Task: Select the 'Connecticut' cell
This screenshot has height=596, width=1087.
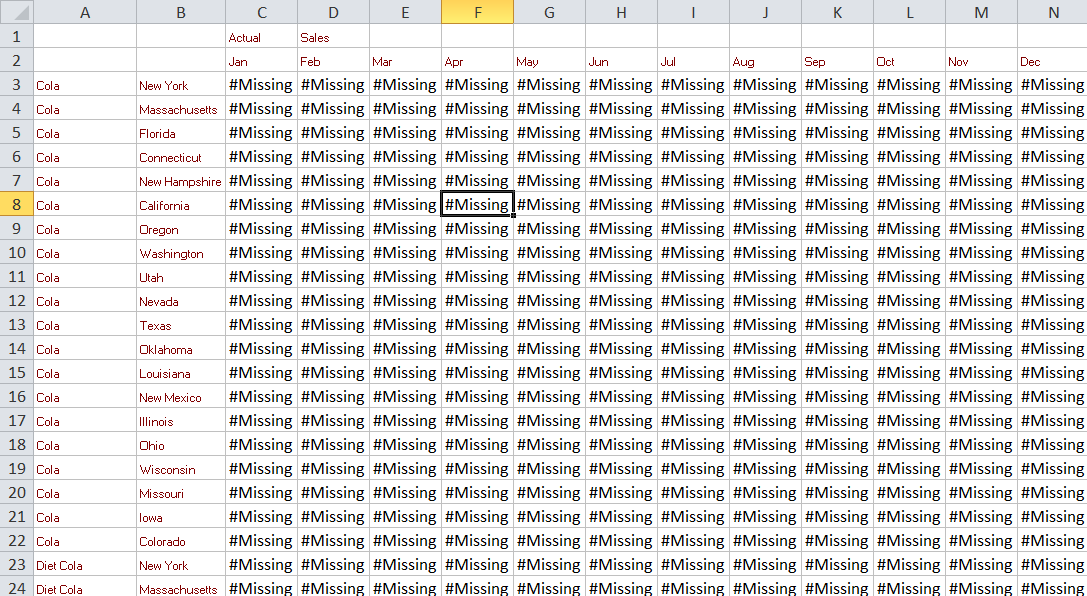Action: pos(181,157)
